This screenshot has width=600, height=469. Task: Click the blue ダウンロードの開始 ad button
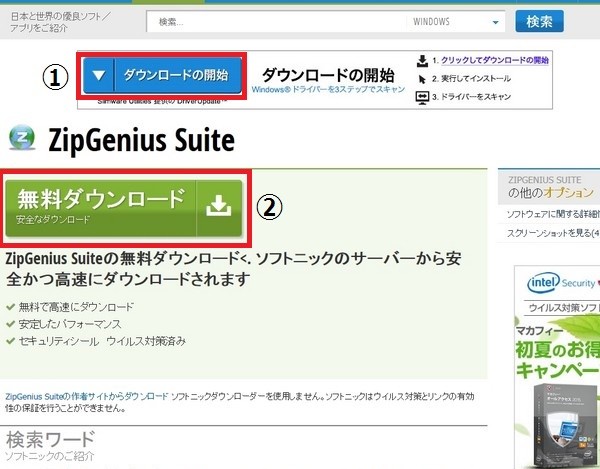(x=162, y=75)
